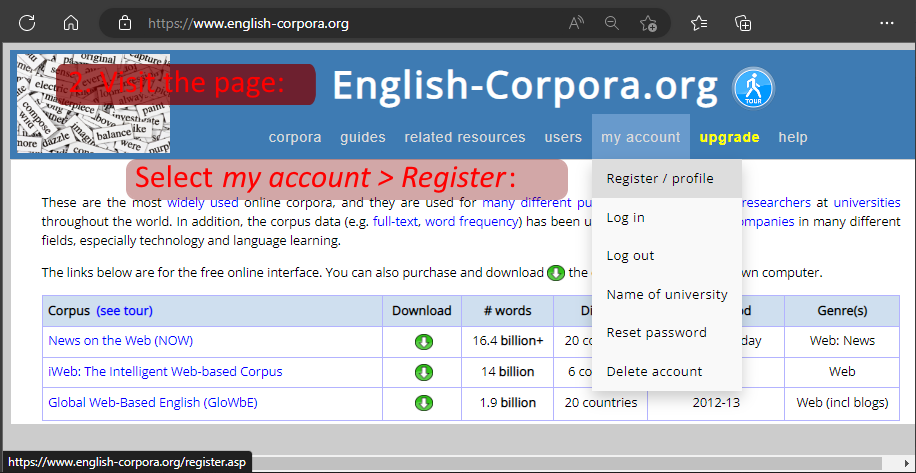This screenshot has width=916, height=473.
Task: Click the blue Tour walking-man icon
Action: pyautogui.click(x=753, y=88)
